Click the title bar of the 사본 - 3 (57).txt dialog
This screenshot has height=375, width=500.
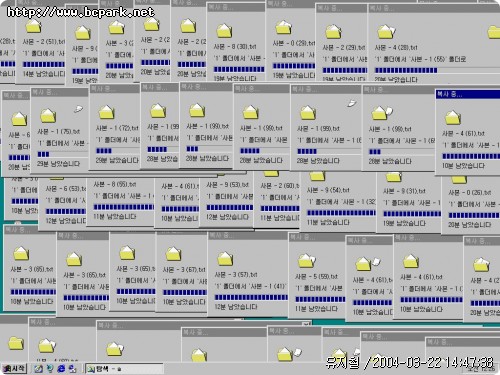click(248, 235)
